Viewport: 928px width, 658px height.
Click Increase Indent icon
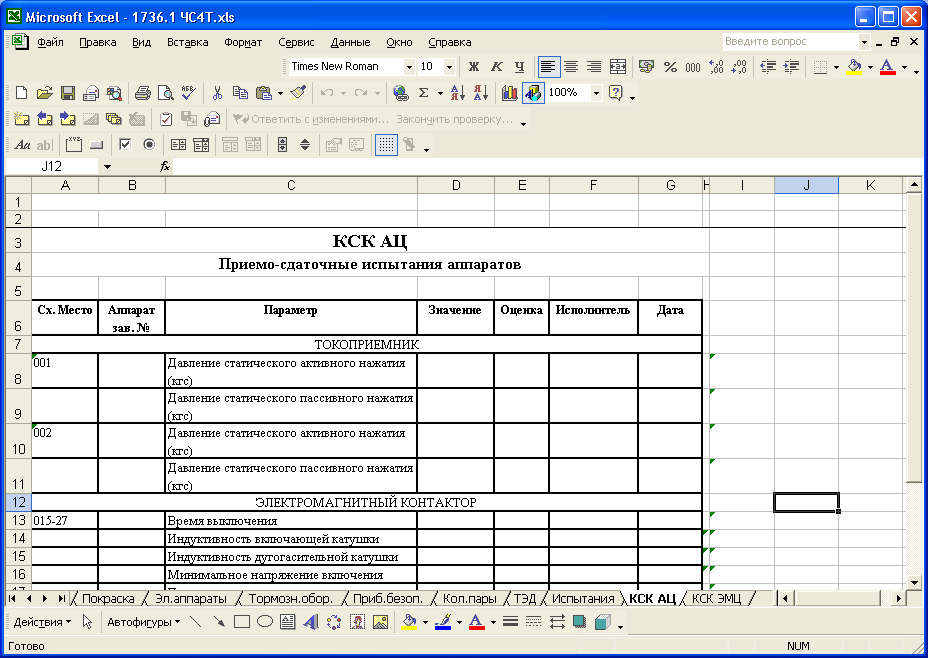coord(791,67)
